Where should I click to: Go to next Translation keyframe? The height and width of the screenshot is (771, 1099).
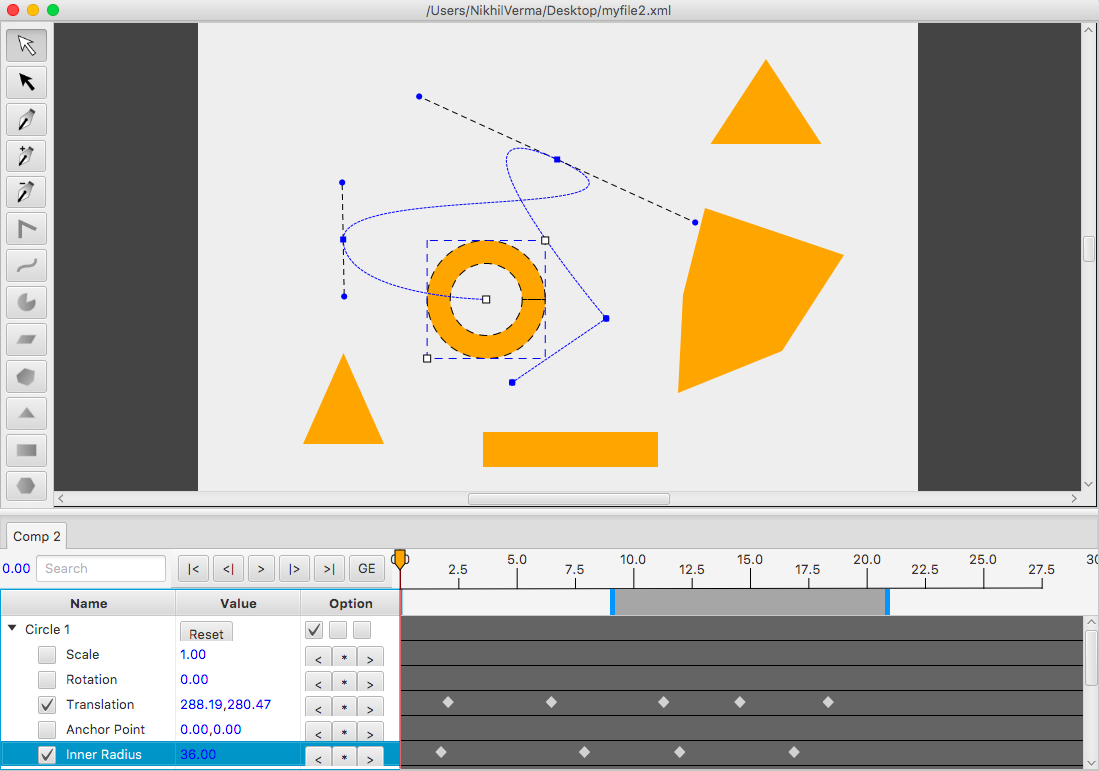point(370,707)
